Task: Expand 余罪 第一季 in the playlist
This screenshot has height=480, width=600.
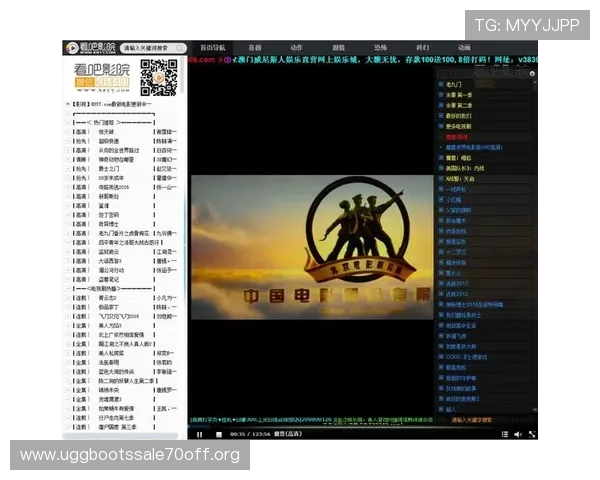Action: 441,95
